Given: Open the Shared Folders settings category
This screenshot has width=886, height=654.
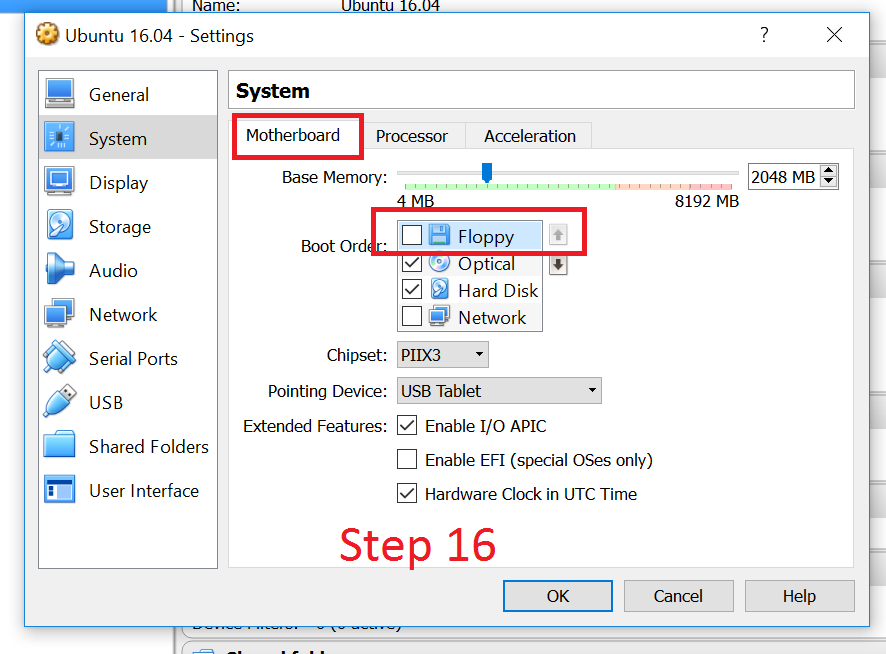Looking at the screenshot, I should (x=128, y=446).
